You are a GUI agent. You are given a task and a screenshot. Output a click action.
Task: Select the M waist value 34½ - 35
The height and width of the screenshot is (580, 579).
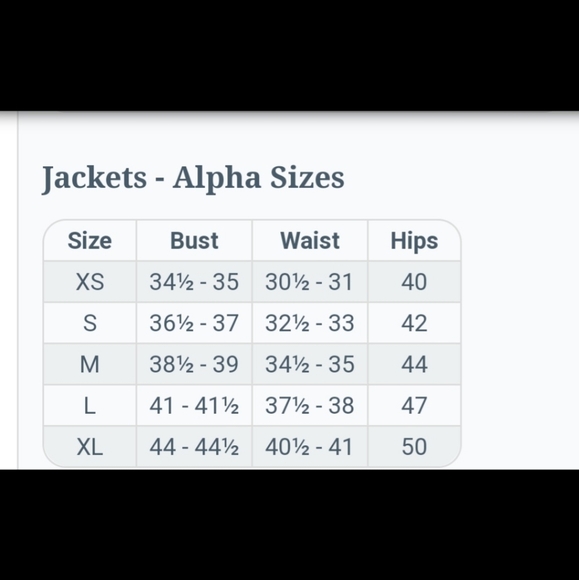coord(310,364)
